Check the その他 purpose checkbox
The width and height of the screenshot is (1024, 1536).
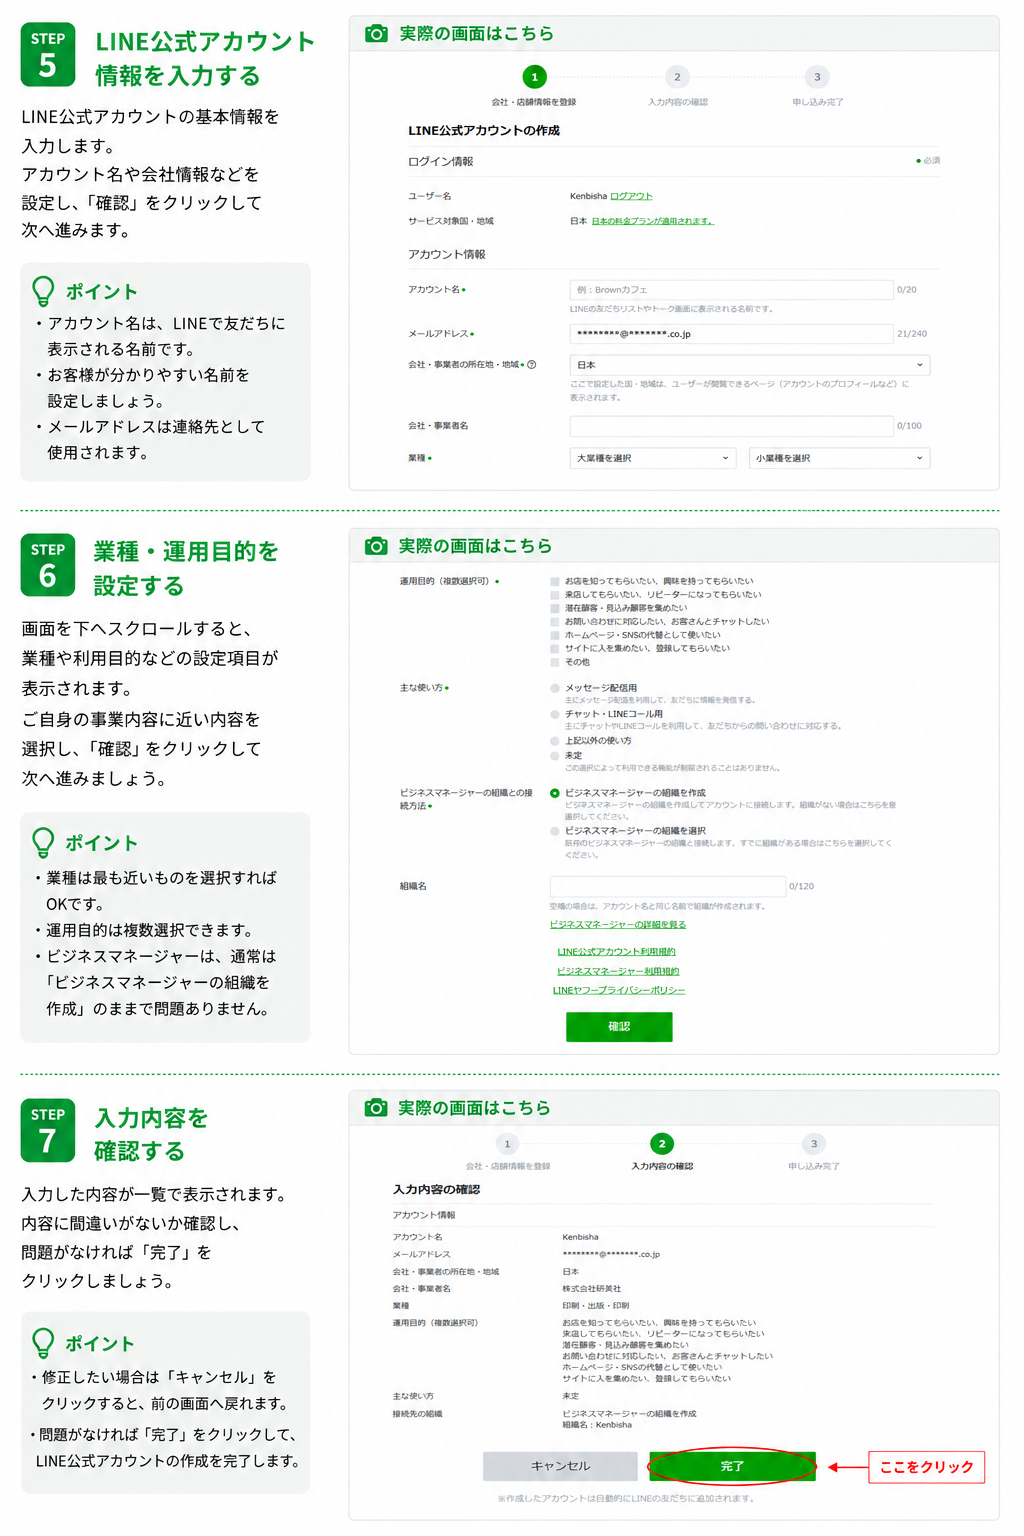[555, 662]
